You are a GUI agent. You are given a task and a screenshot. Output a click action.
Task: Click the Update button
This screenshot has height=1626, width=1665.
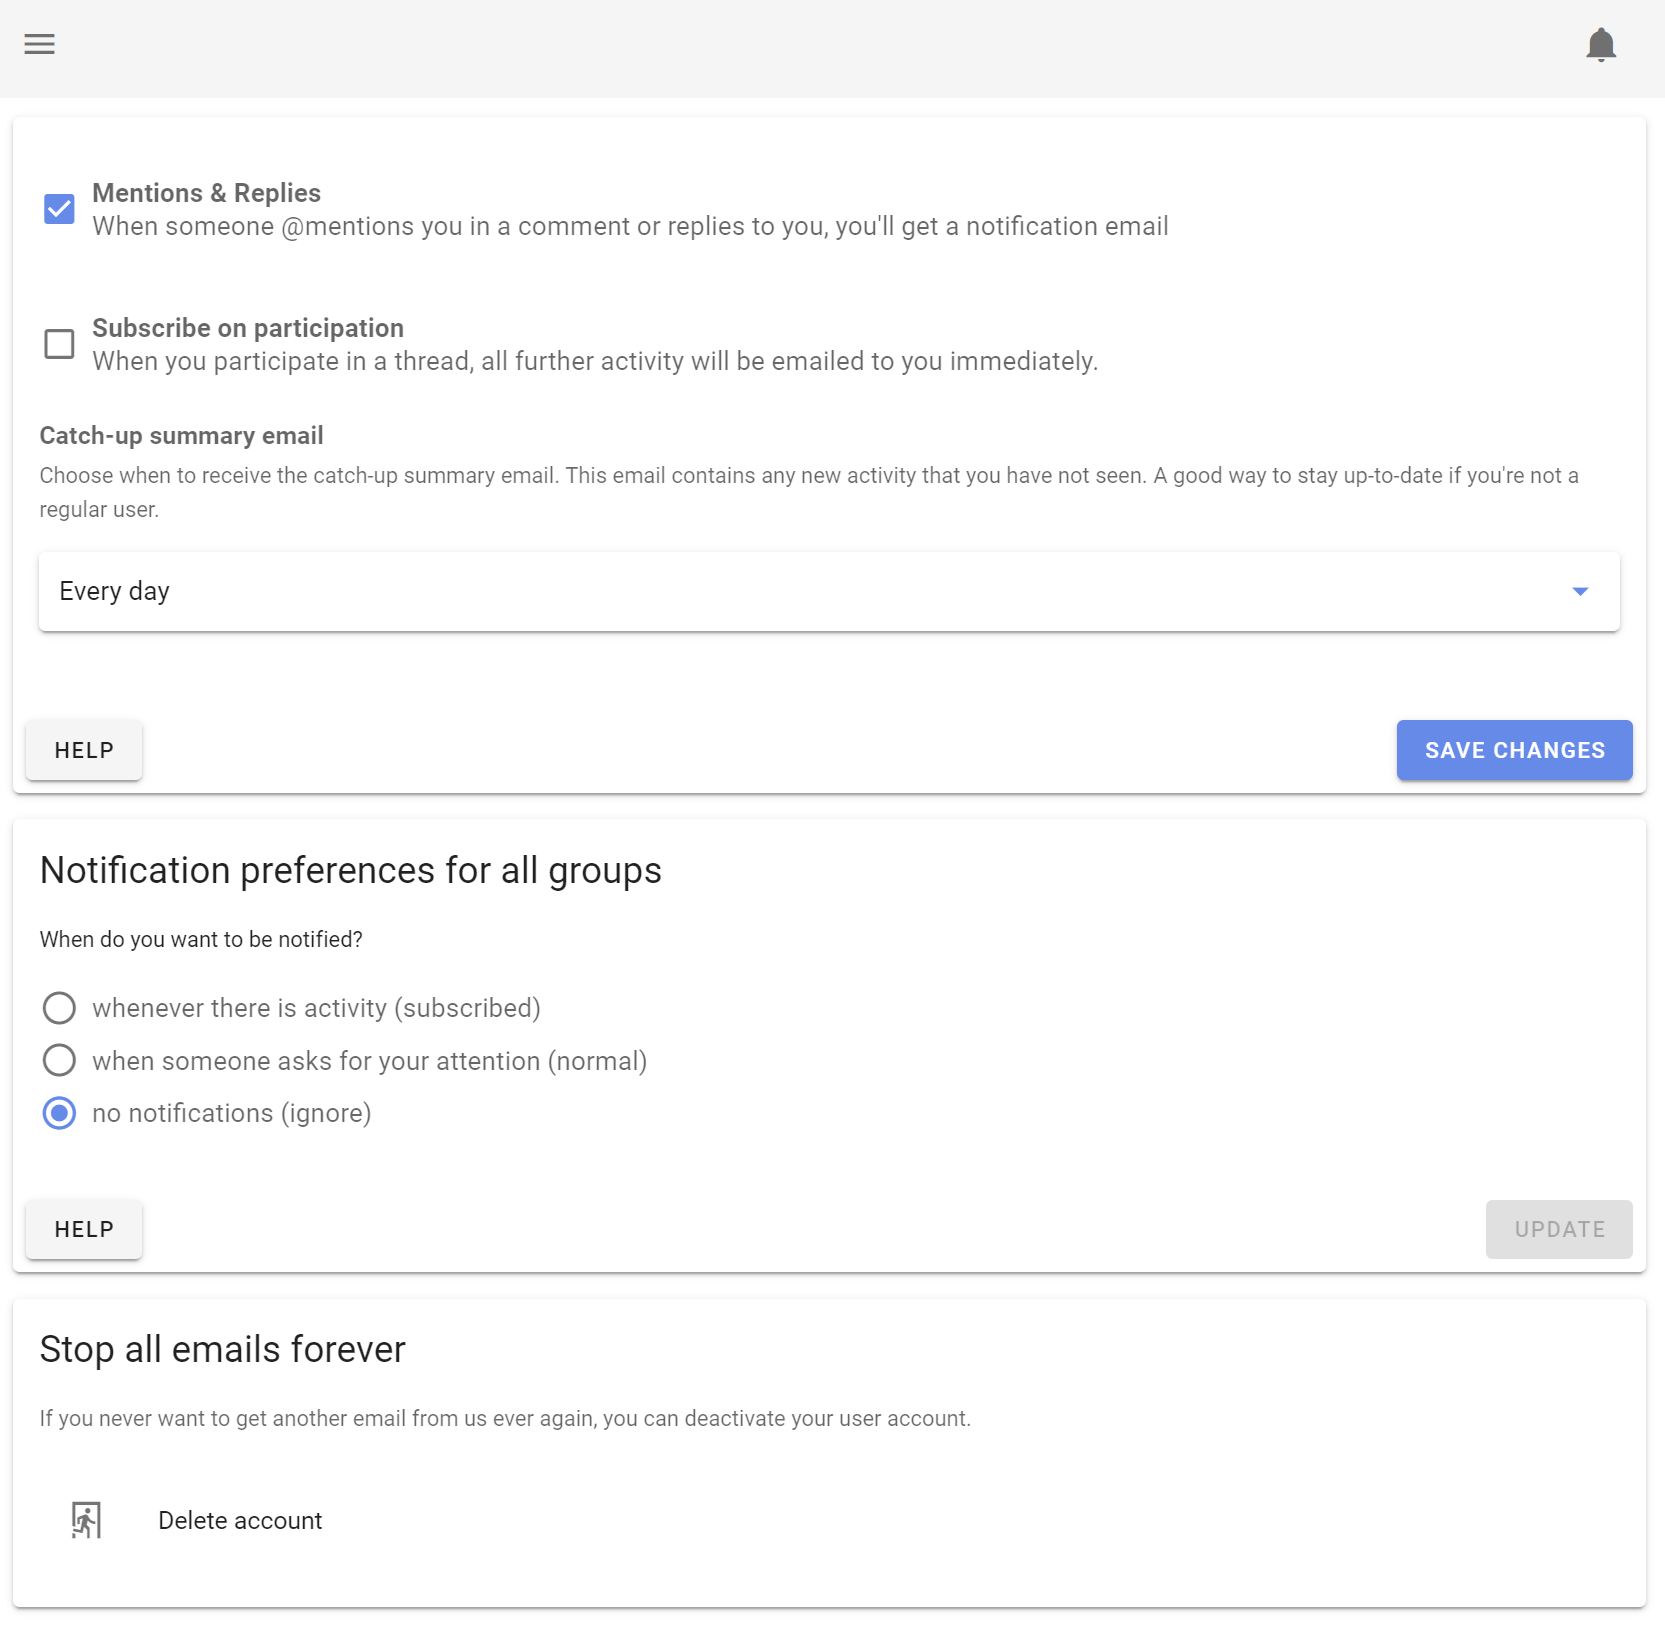tap(1559, 1229)
